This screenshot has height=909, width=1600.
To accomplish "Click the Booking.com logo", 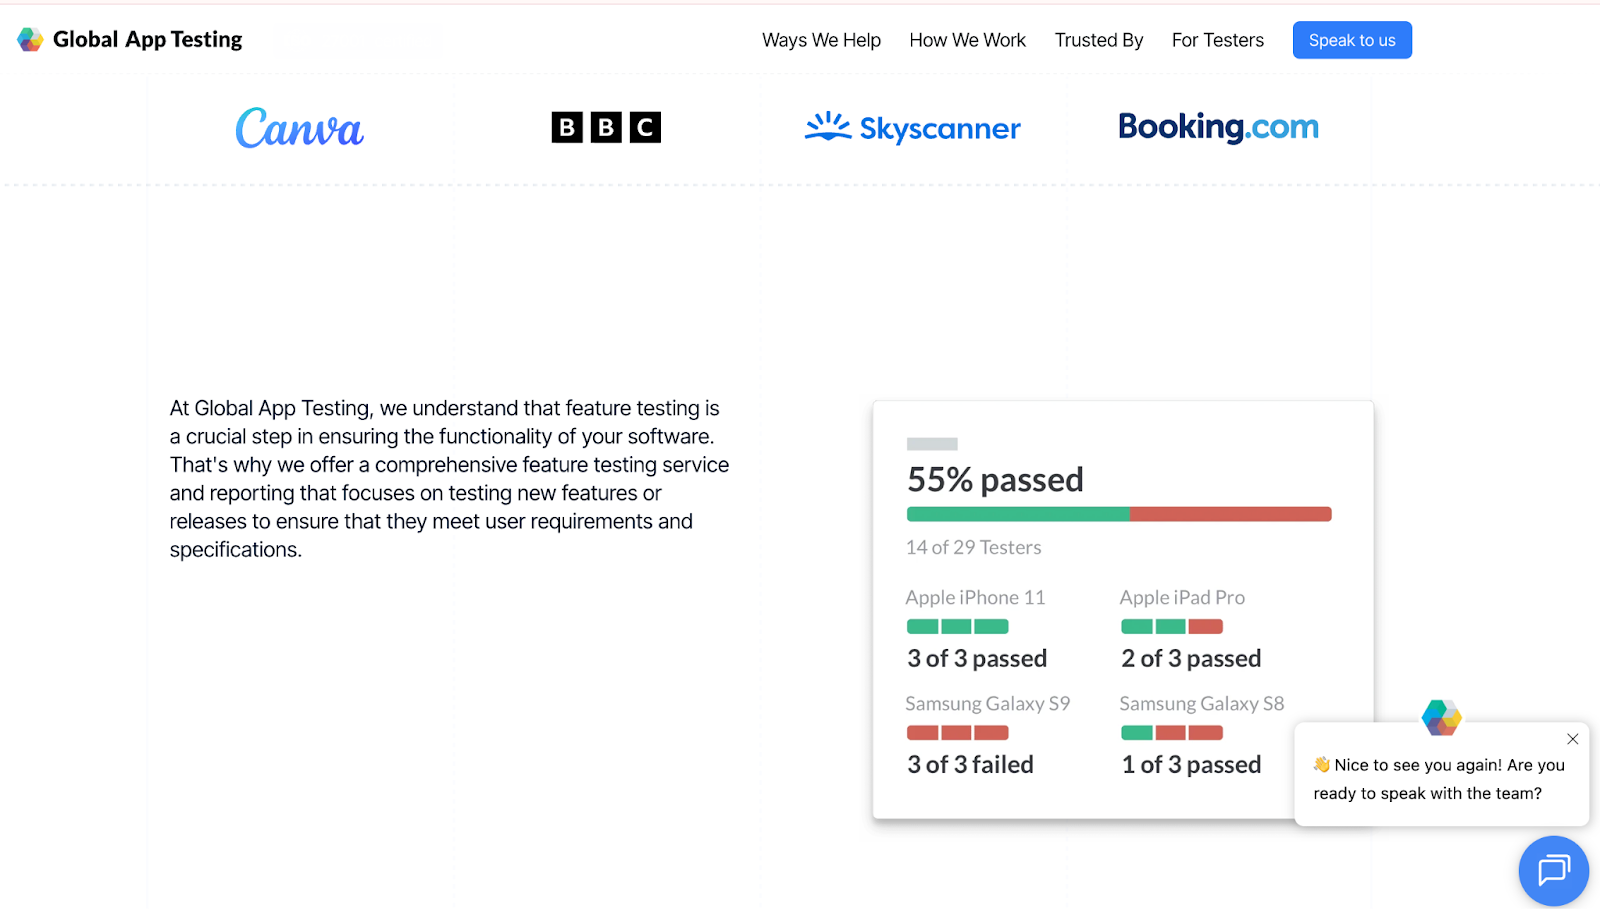I will (x=1218, y=127).
